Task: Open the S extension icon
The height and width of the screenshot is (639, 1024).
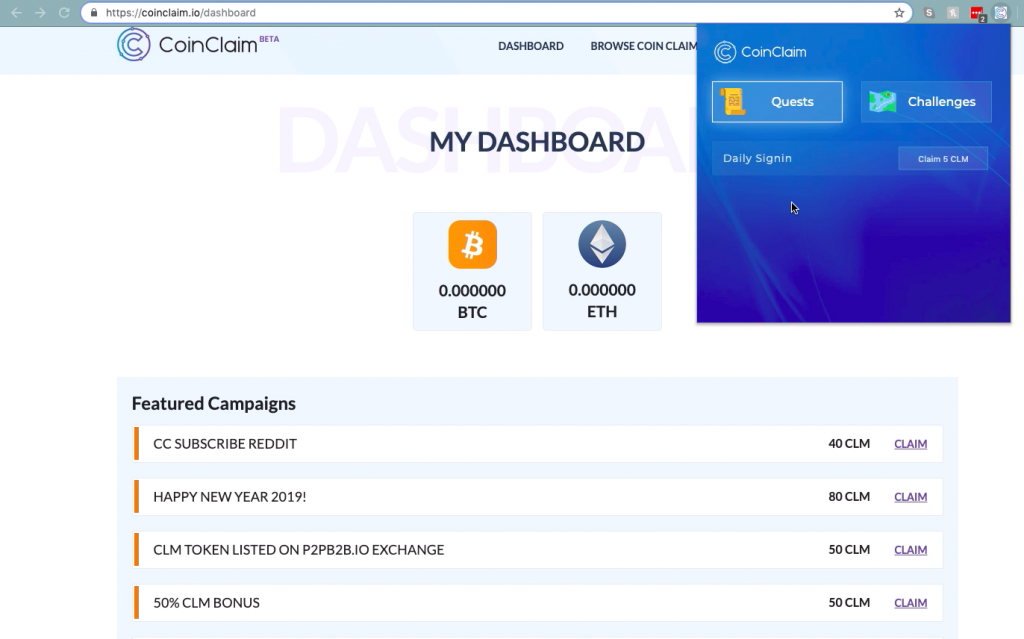Action: [x=929, y=12]
